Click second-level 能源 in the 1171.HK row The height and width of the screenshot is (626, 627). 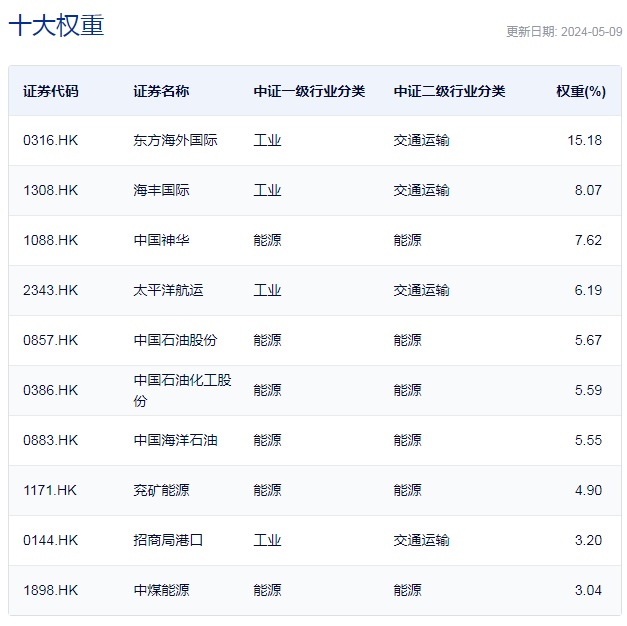pos(407,490)
